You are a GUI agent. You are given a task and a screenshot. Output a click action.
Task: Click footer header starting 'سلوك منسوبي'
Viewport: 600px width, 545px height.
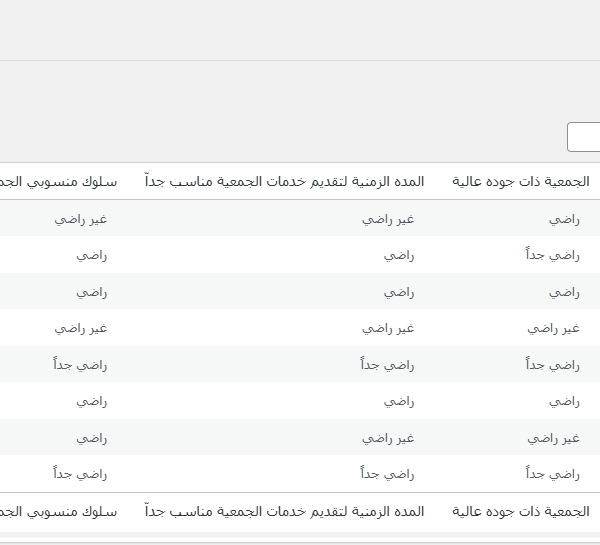(x=58, y=512)
